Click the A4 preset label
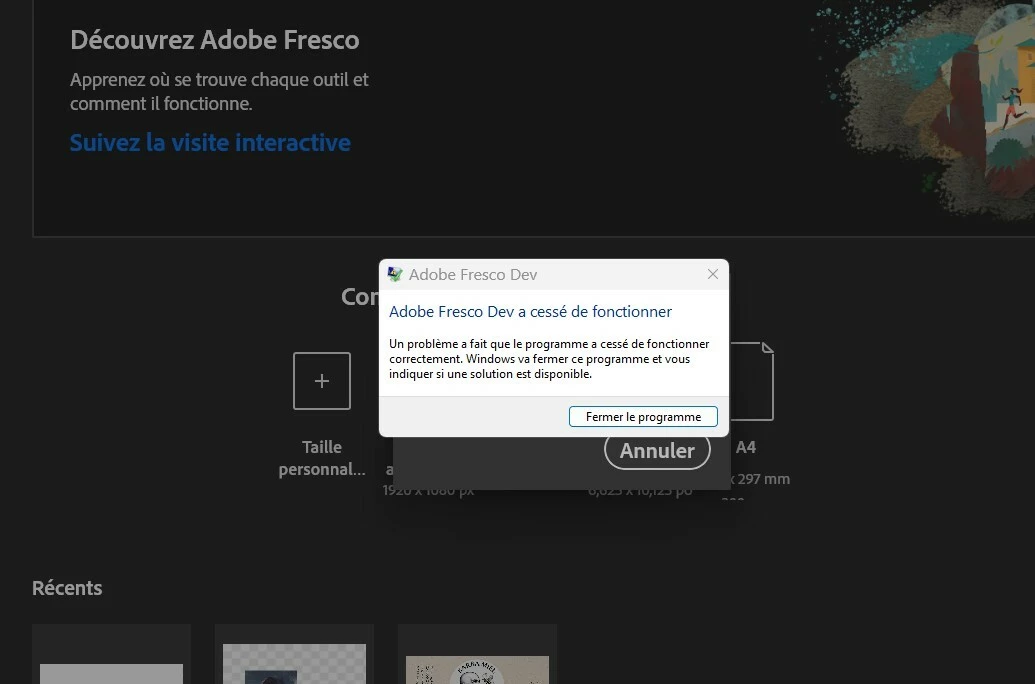Screen dimensions: 1035x684 tap(745, 448)
